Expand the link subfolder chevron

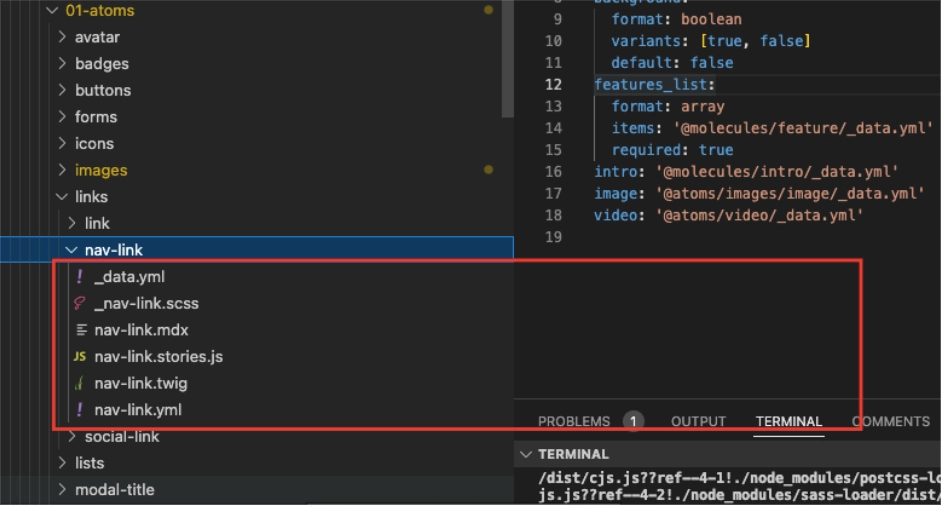(x=72, y=223)
